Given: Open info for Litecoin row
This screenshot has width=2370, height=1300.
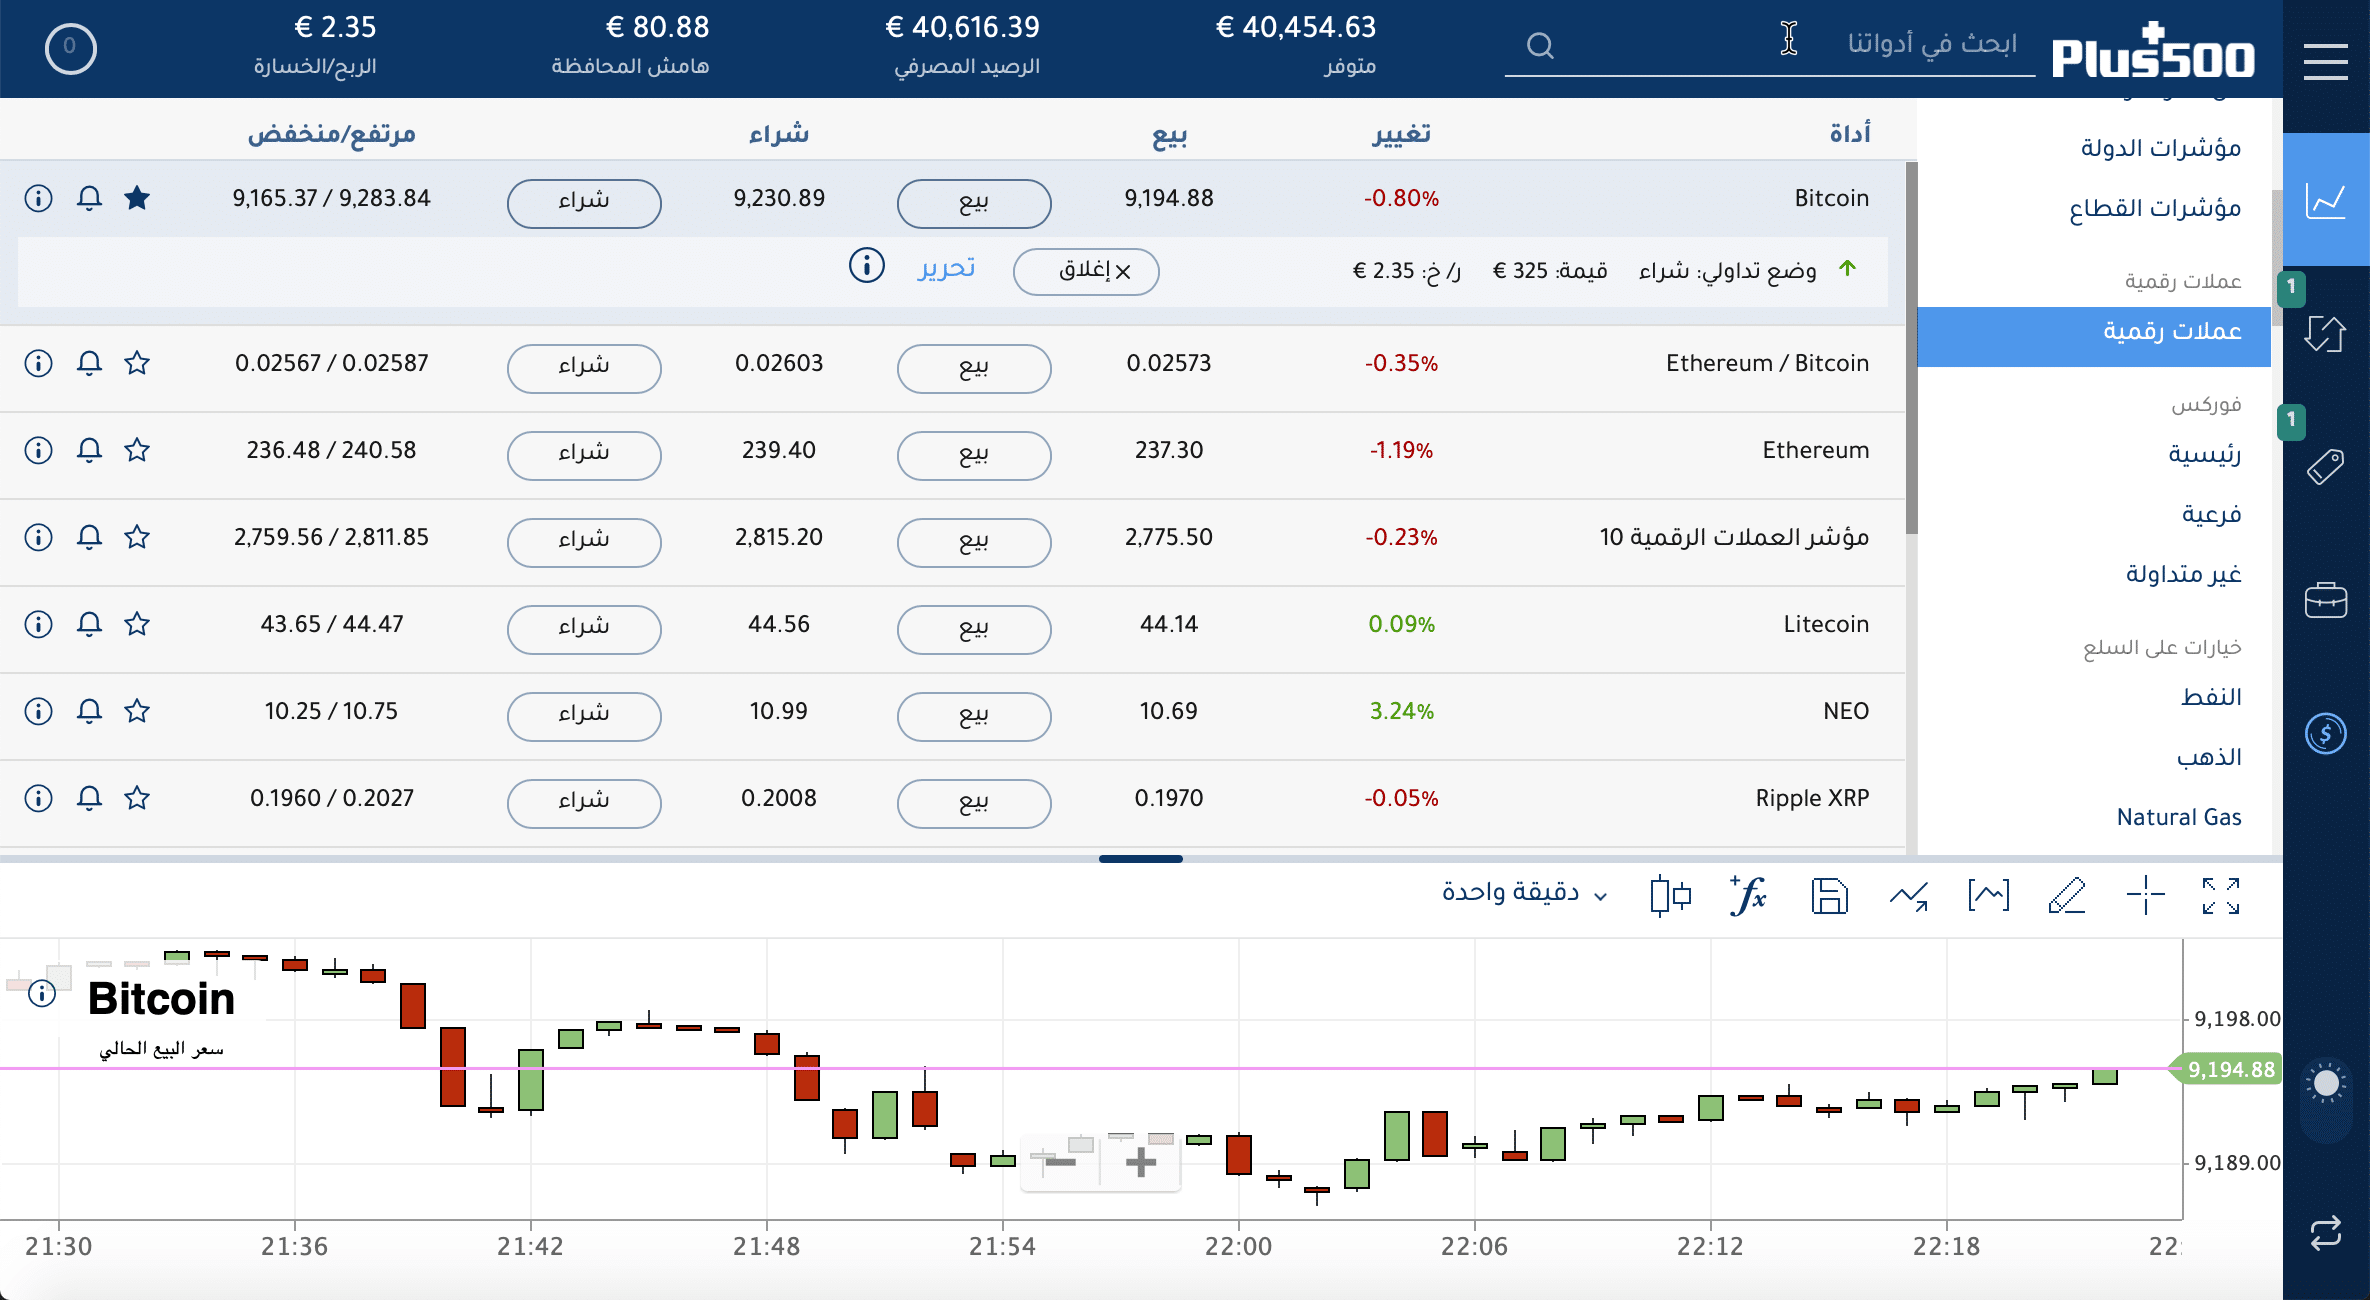Looking at the screenshot, I should [38, 624].
